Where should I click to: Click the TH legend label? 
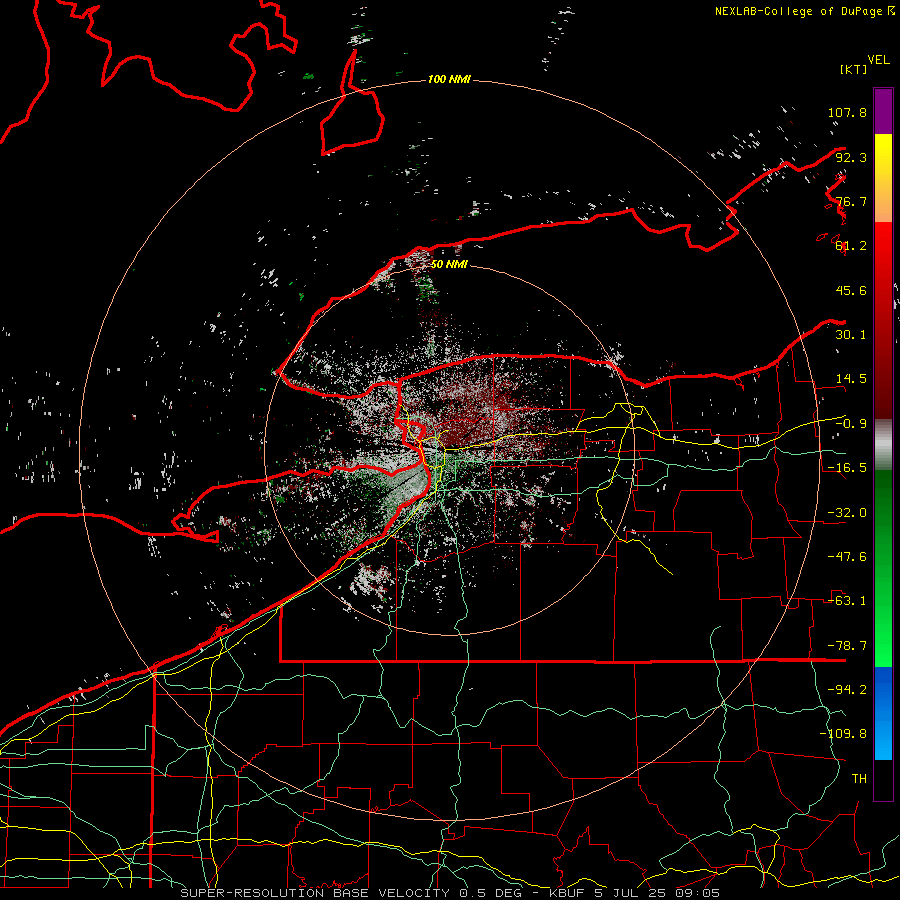coord(859,779)
